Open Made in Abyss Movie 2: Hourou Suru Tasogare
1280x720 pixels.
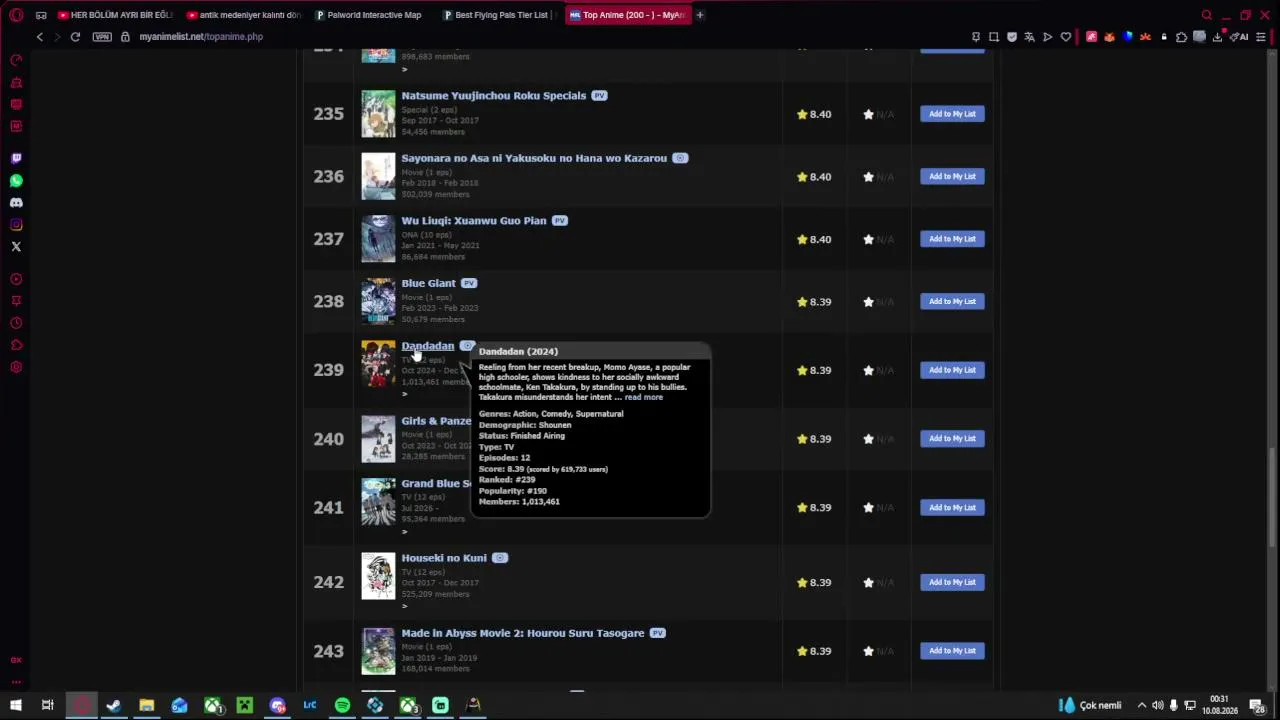(x=523, y=633)
